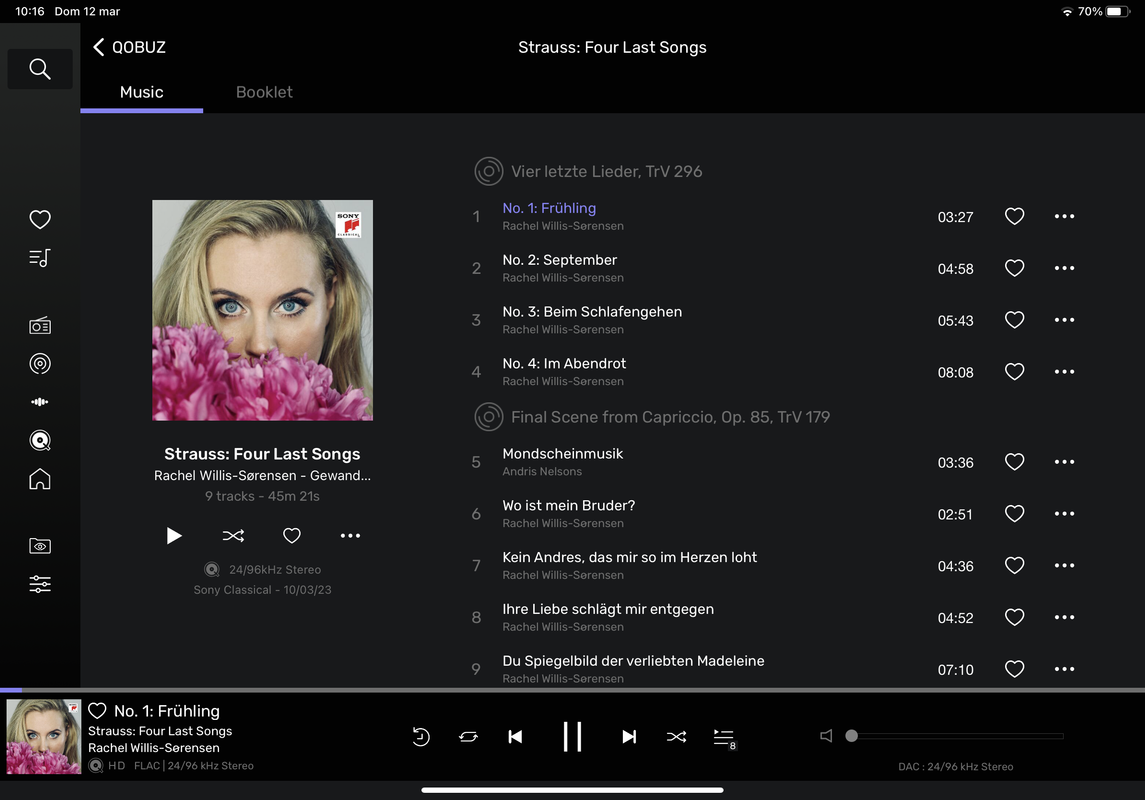Favorite track No. 4: Im Abendrot

coord(1014,372)
